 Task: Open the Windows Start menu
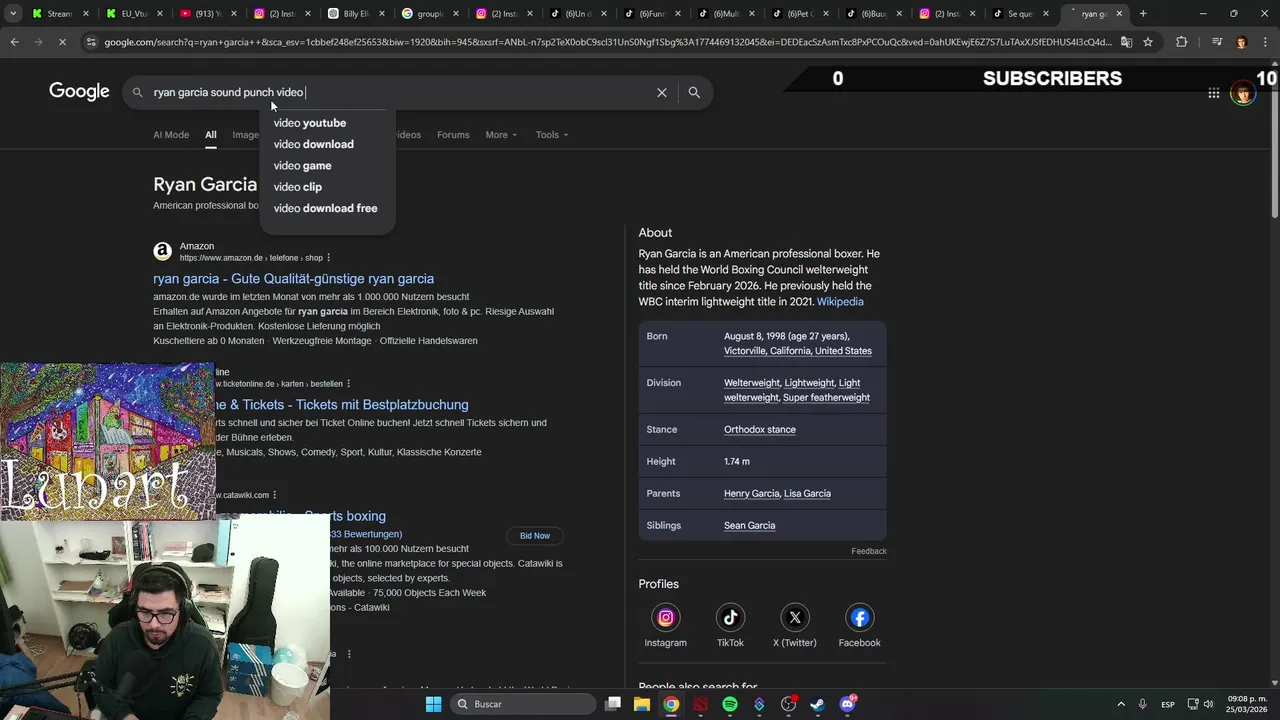pos(433,704)
